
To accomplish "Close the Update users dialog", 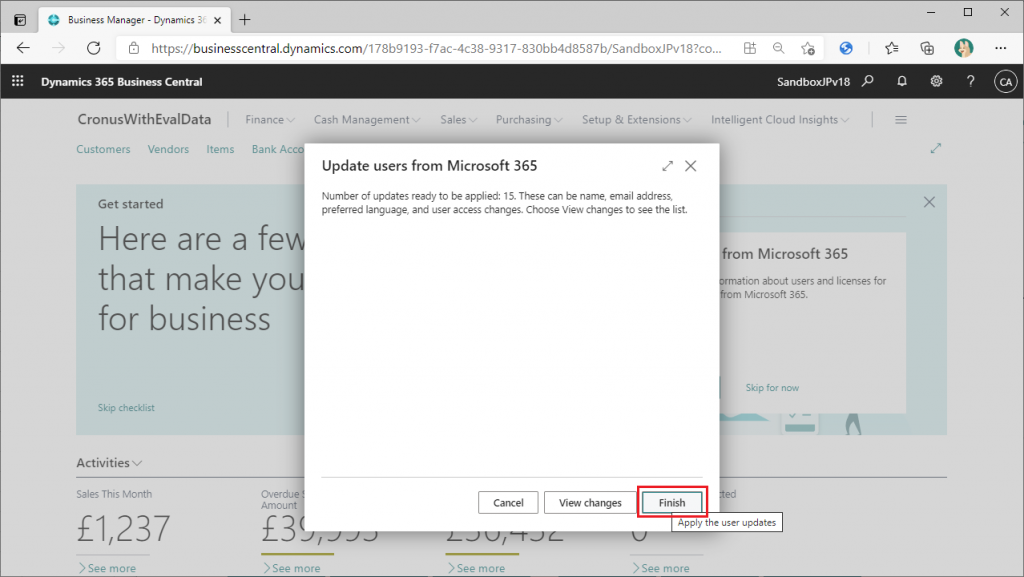I will 690,166.
